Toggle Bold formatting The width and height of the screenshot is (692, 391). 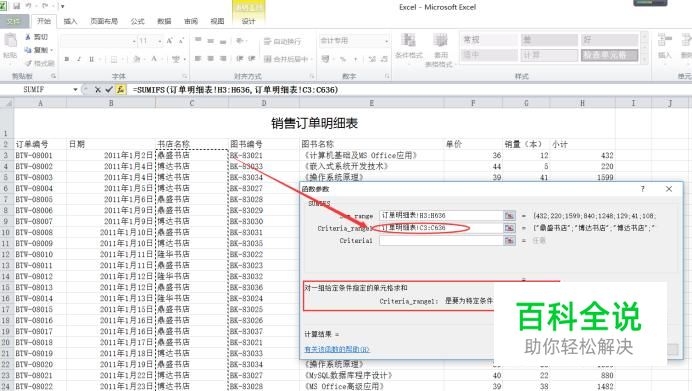click(67, 59)
